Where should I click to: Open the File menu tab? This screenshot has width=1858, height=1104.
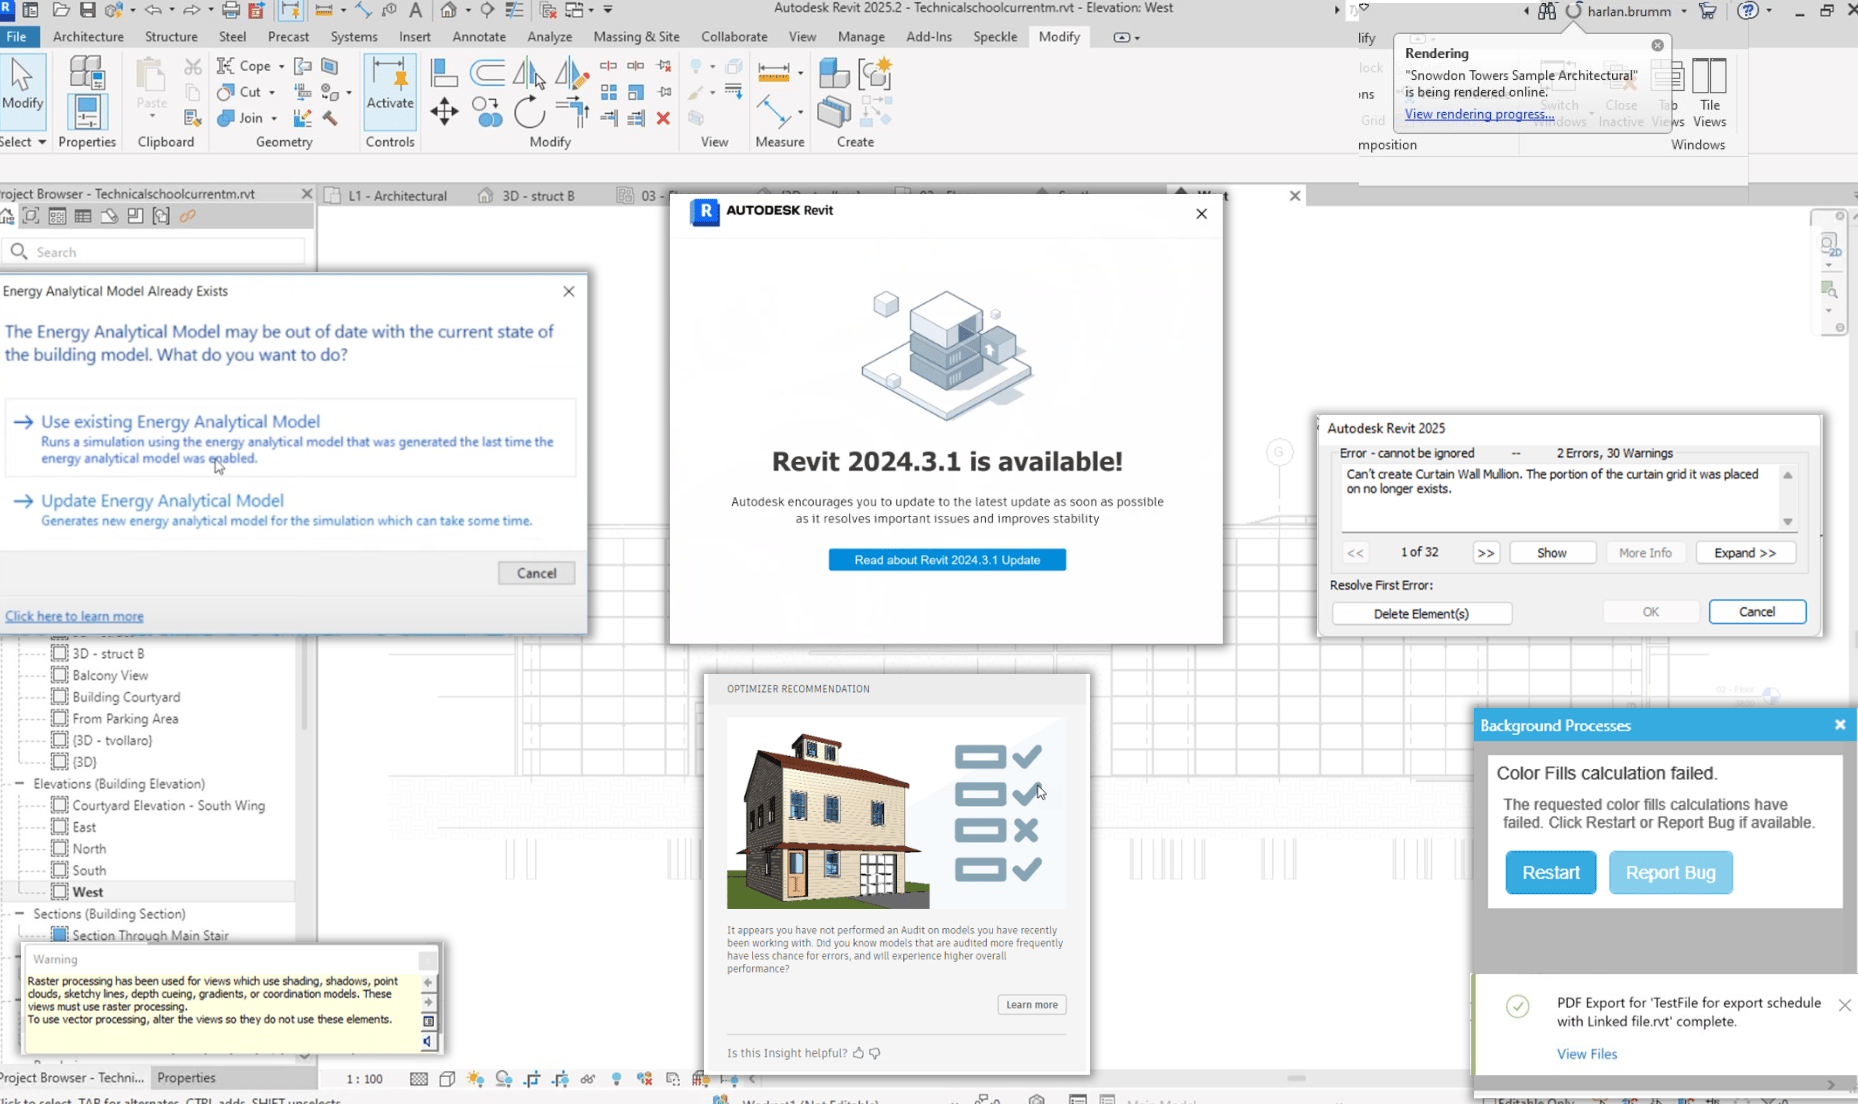17,37
